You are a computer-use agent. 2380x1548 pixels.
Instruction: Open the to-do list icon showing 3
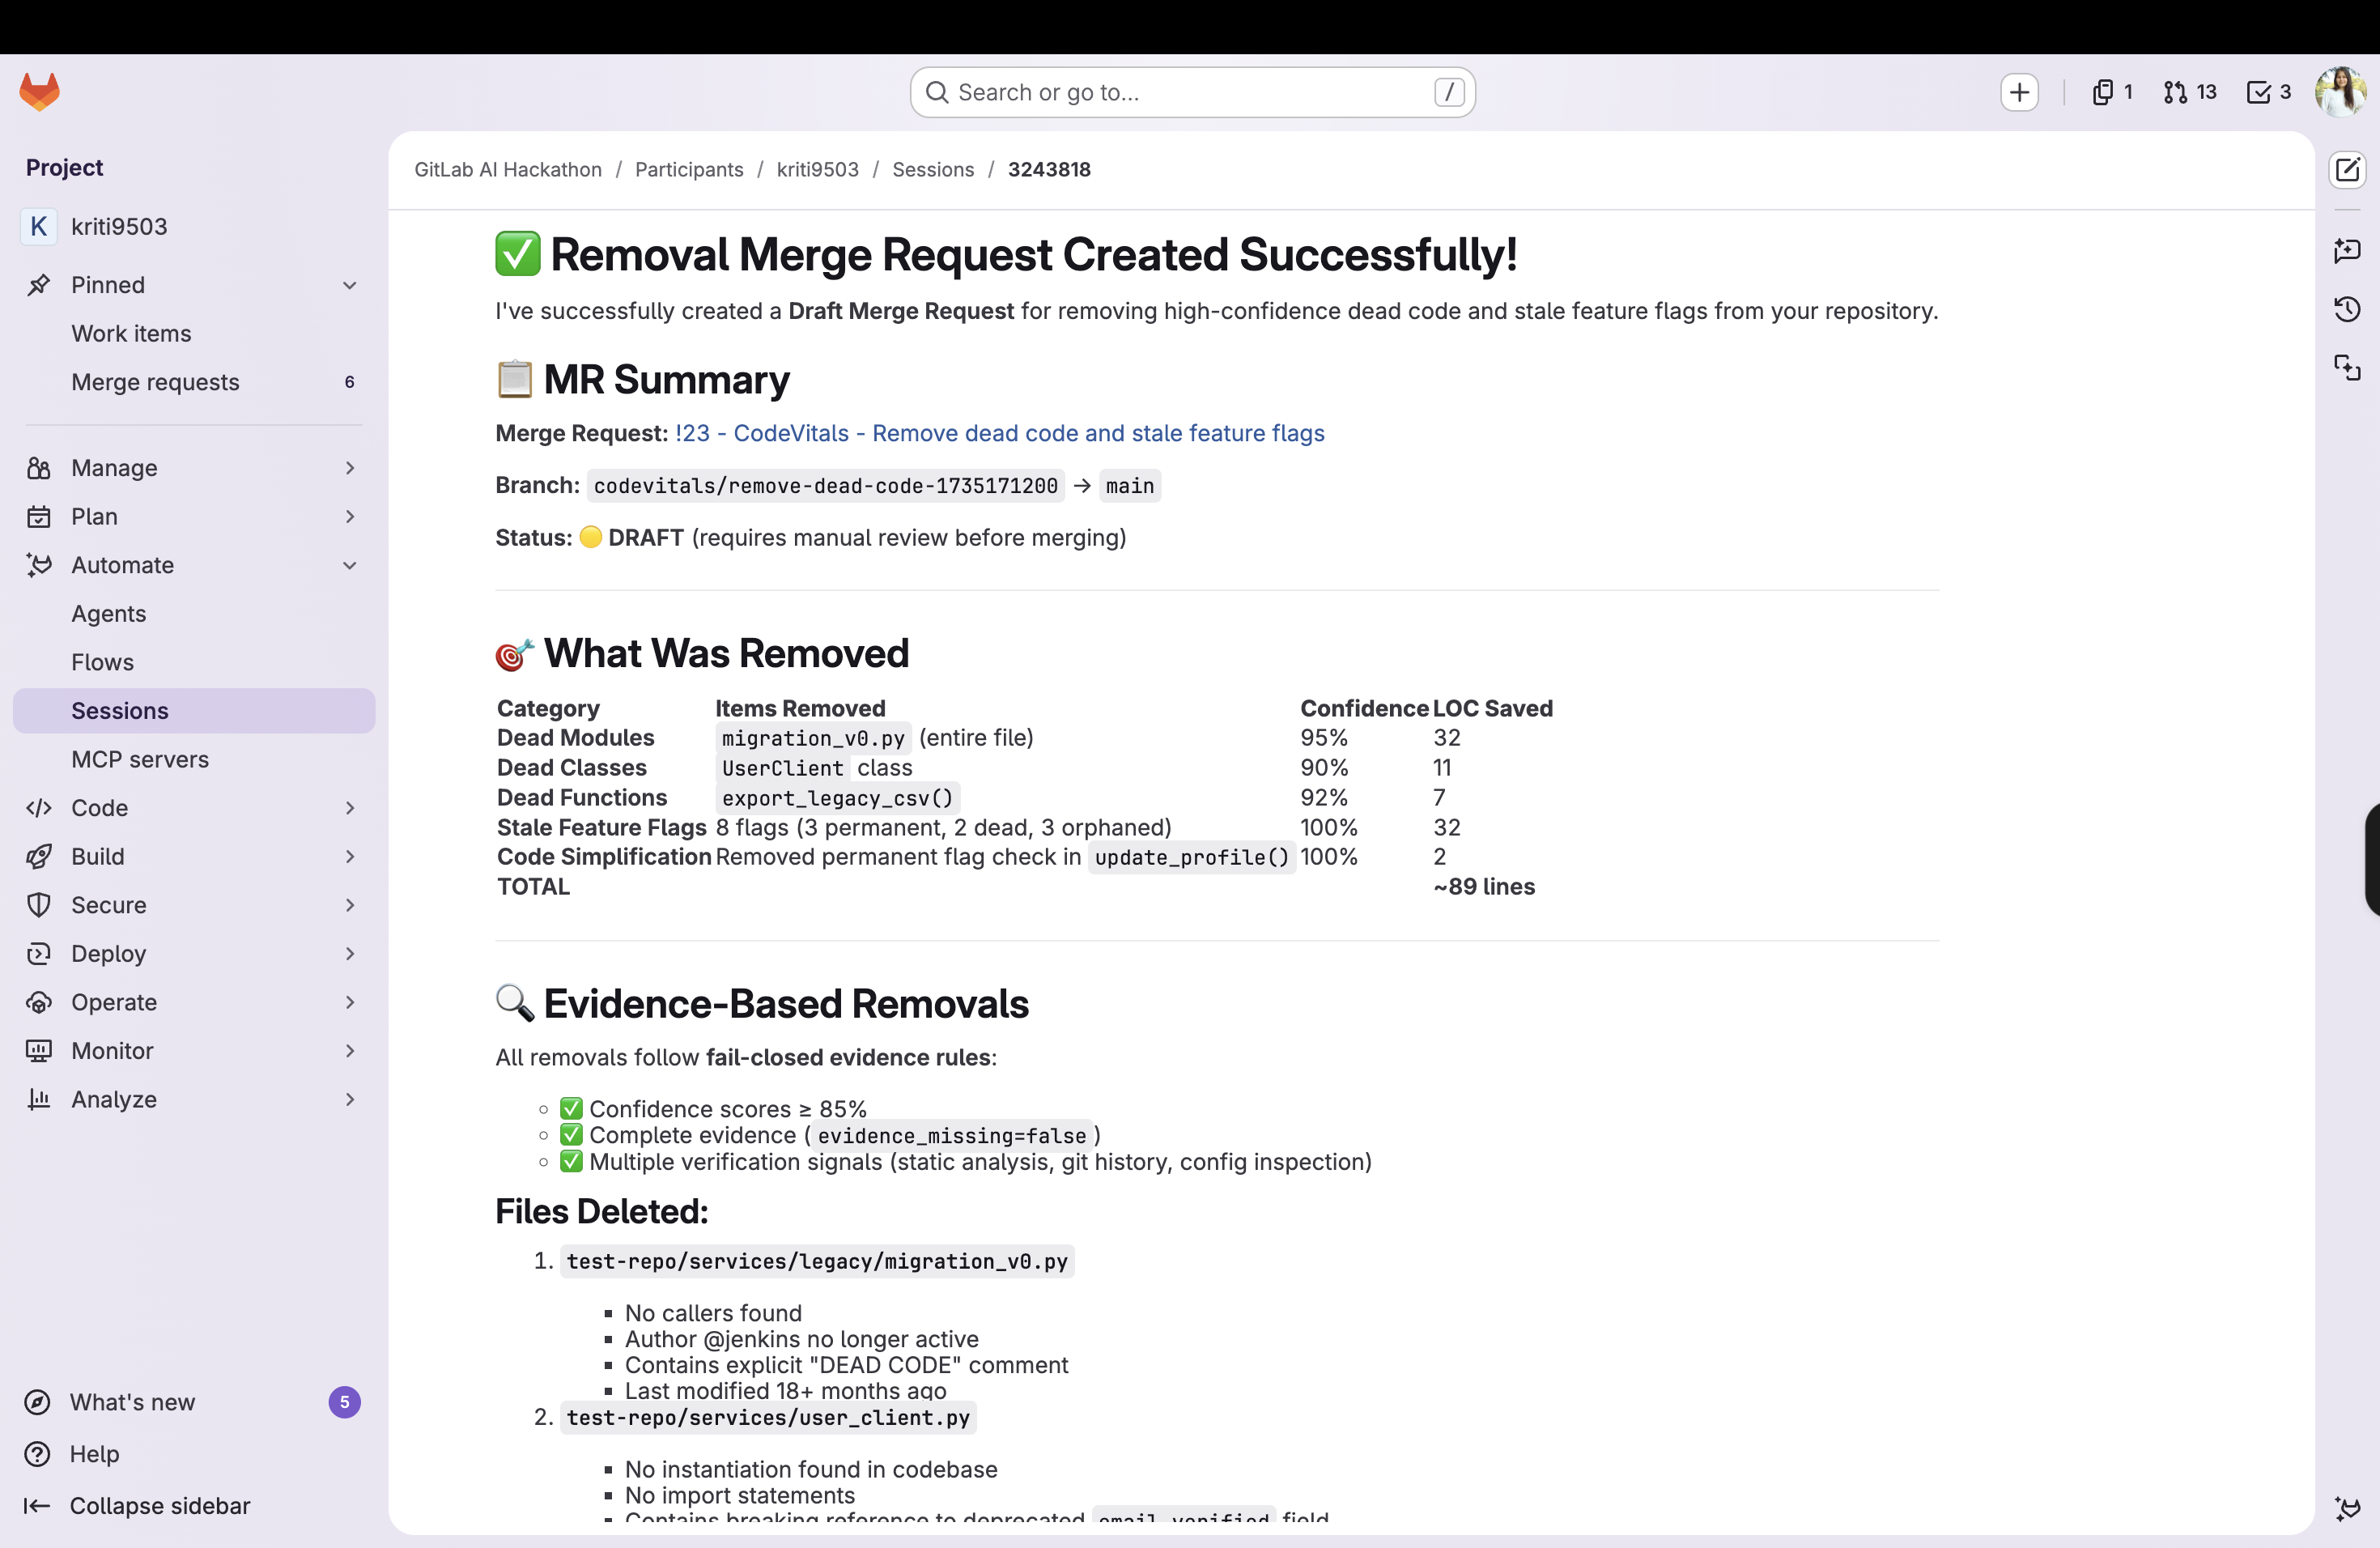[2268, 92]
